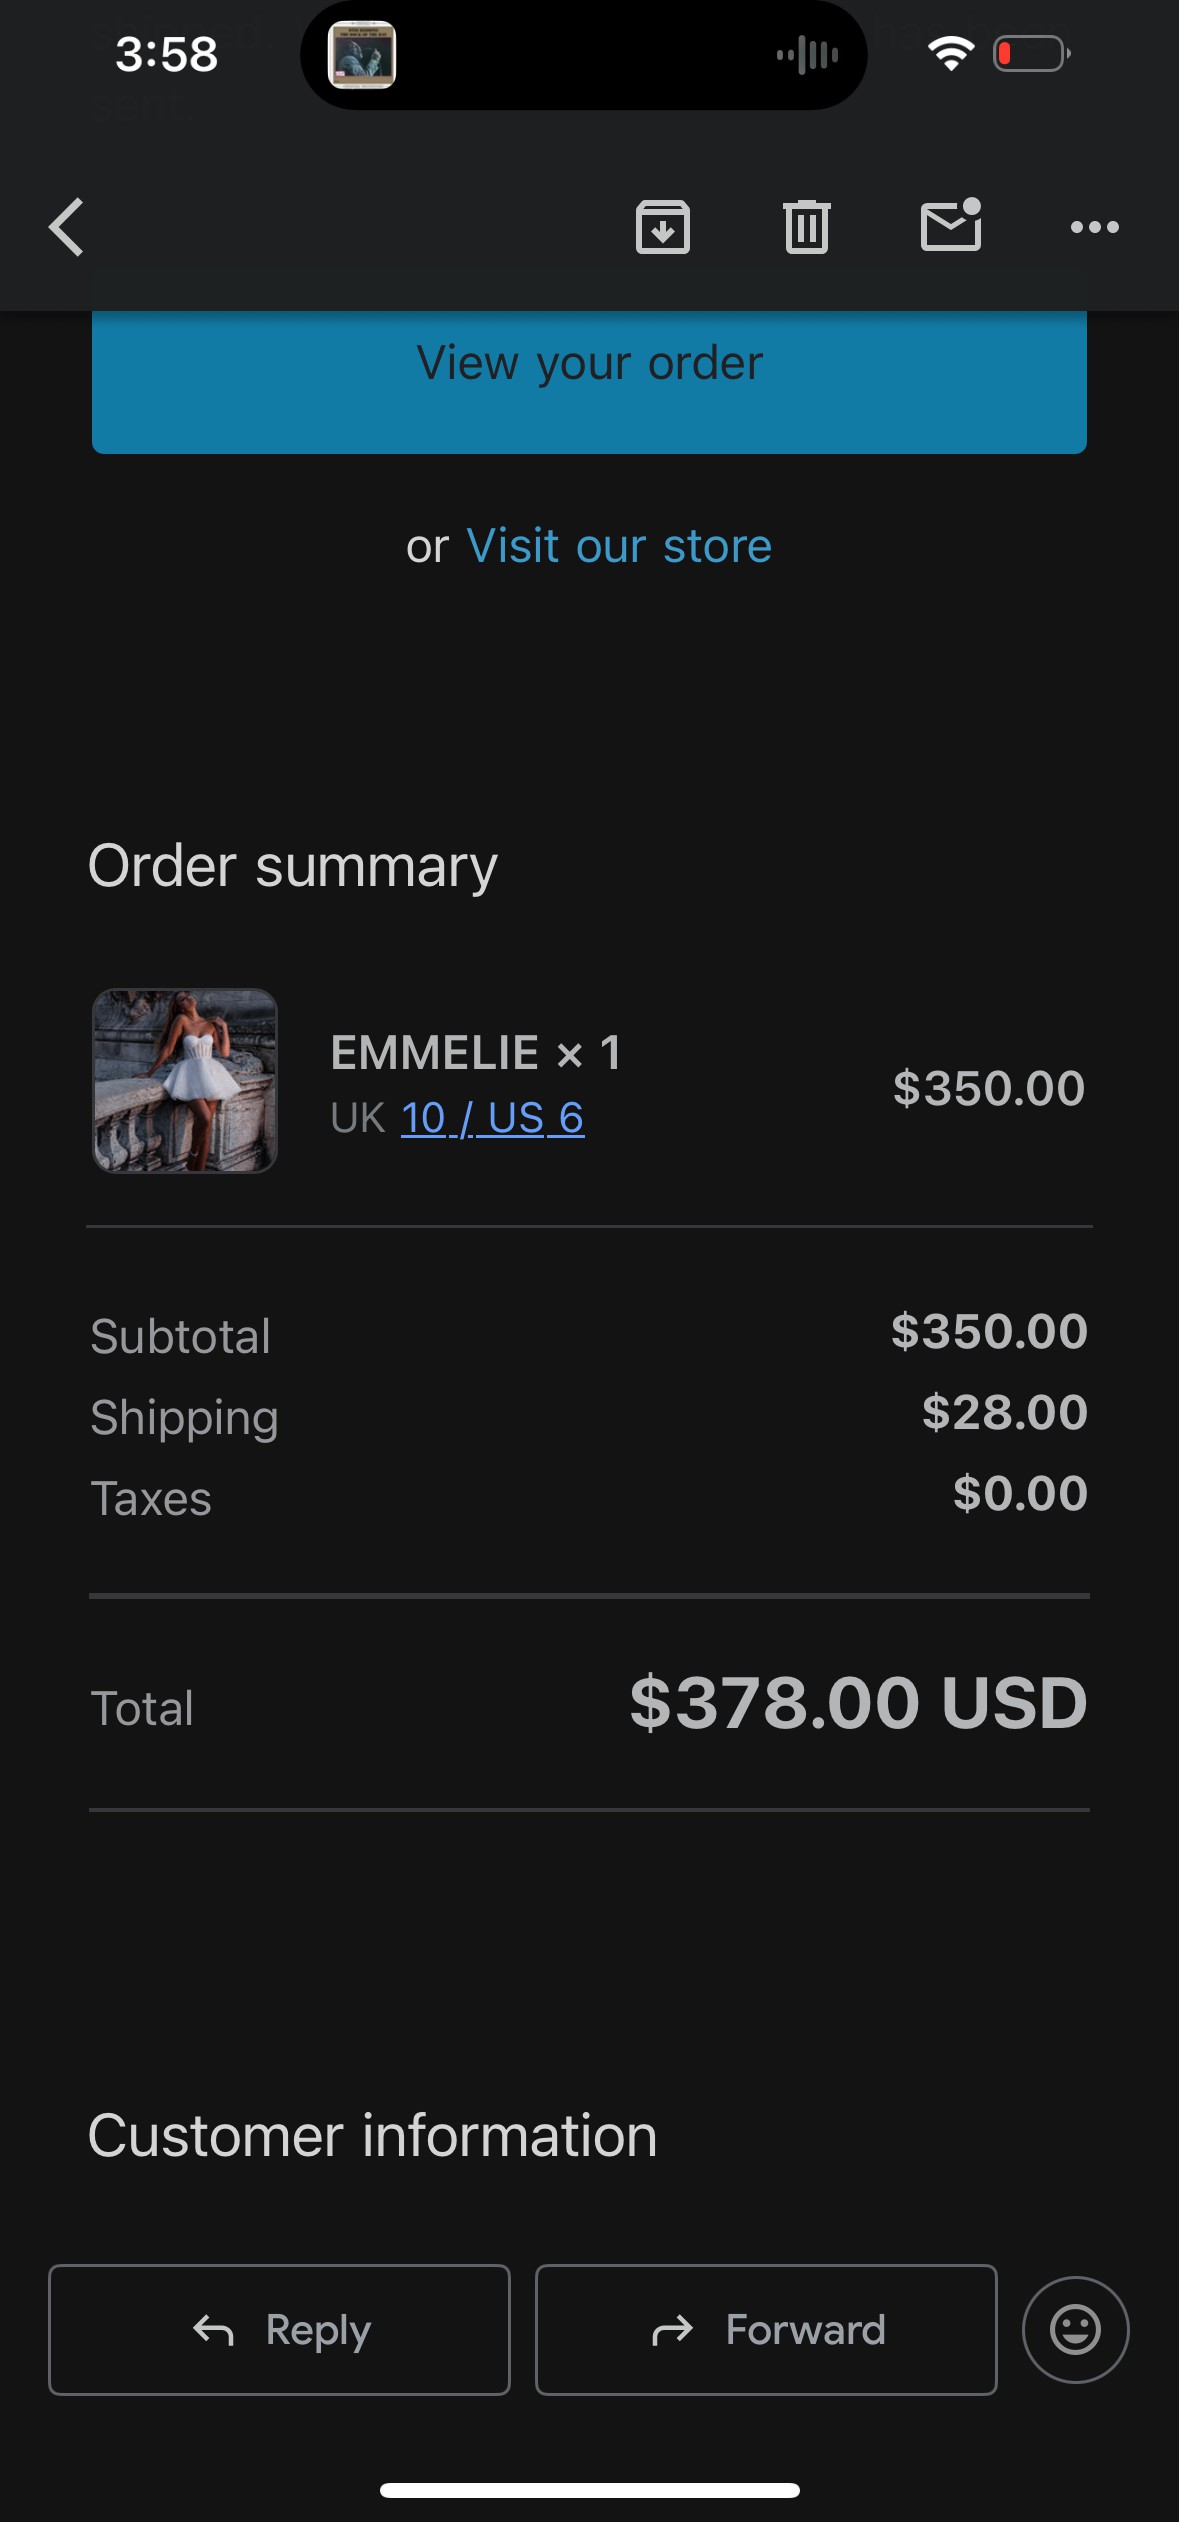Mark email as unread via envelope icon

(950, 226)
